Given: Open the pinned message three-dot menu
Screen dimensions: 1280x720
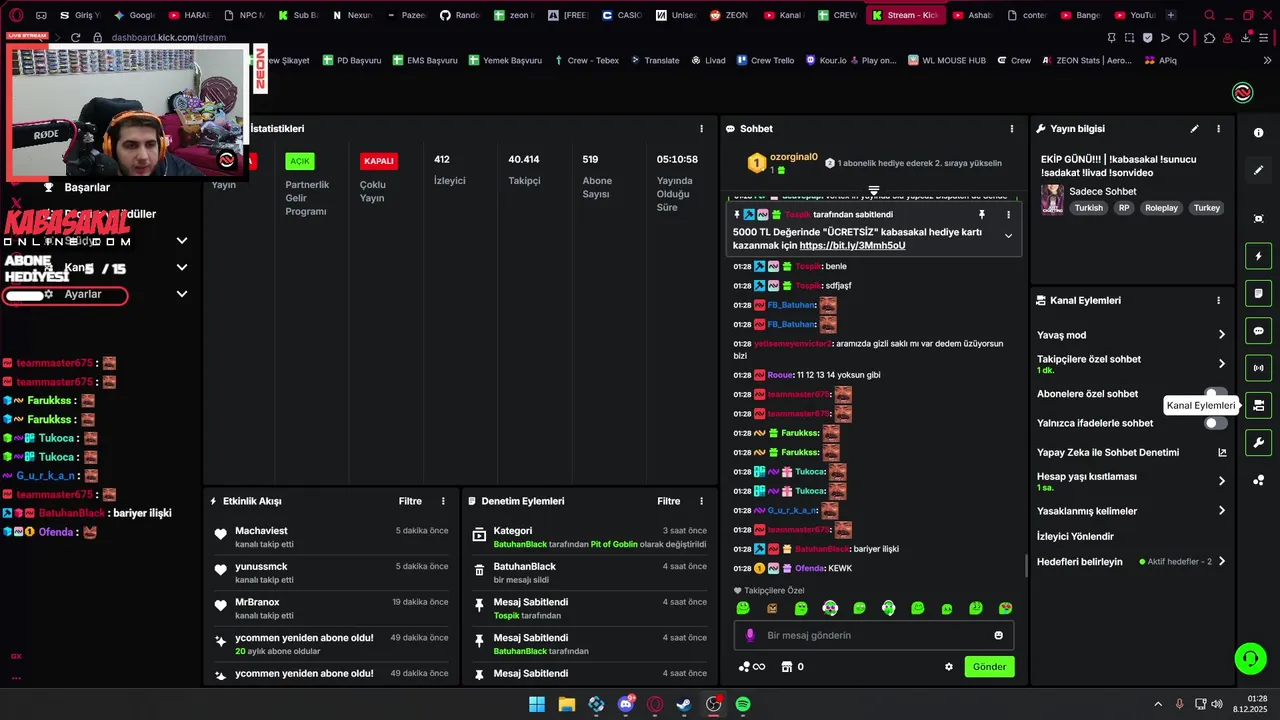Looking at the screenshot, I should [x=1008, y=215].
